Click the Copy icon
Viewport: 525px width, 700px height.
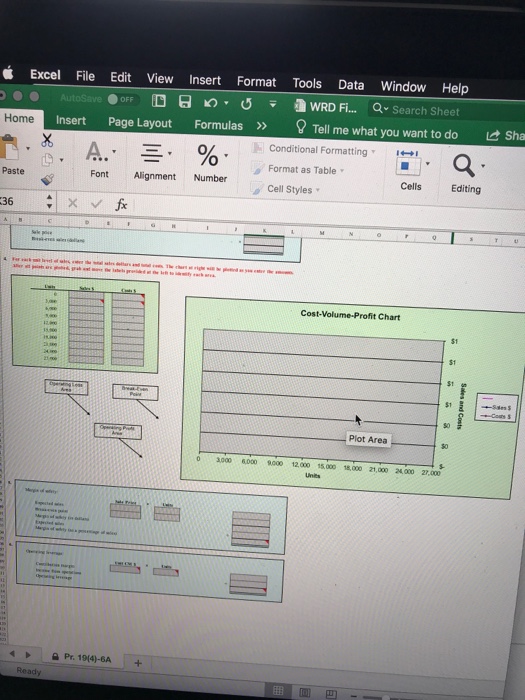(x=47, y=160)
